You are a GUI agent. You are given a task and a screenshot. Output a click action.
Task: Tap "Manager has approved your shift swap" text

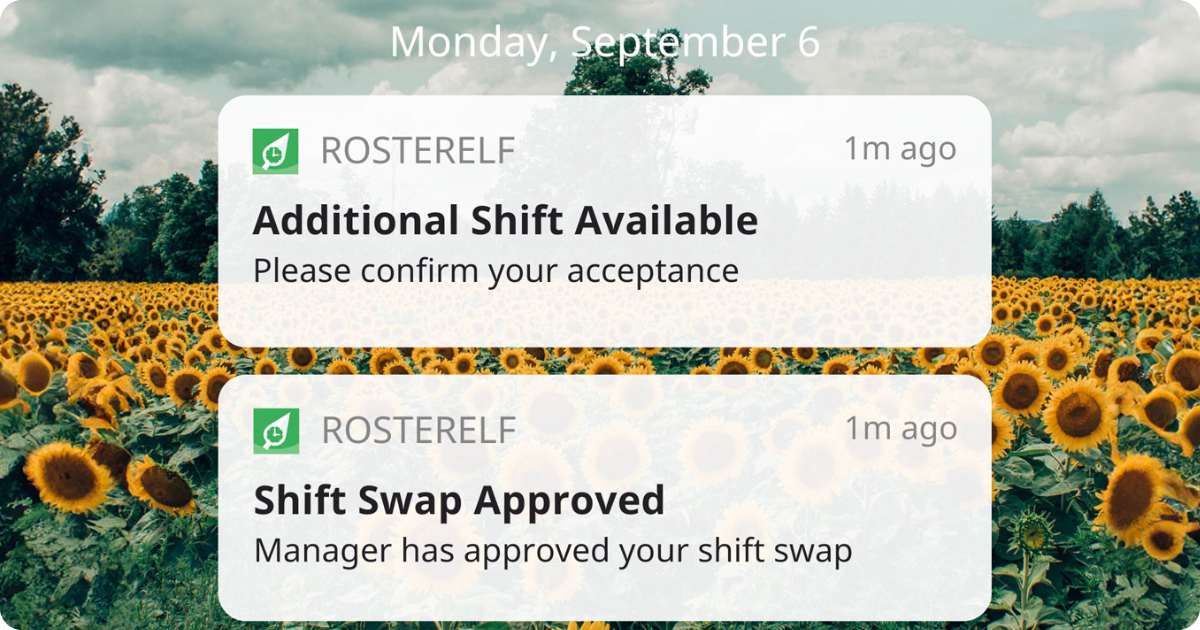coord(553,551)
